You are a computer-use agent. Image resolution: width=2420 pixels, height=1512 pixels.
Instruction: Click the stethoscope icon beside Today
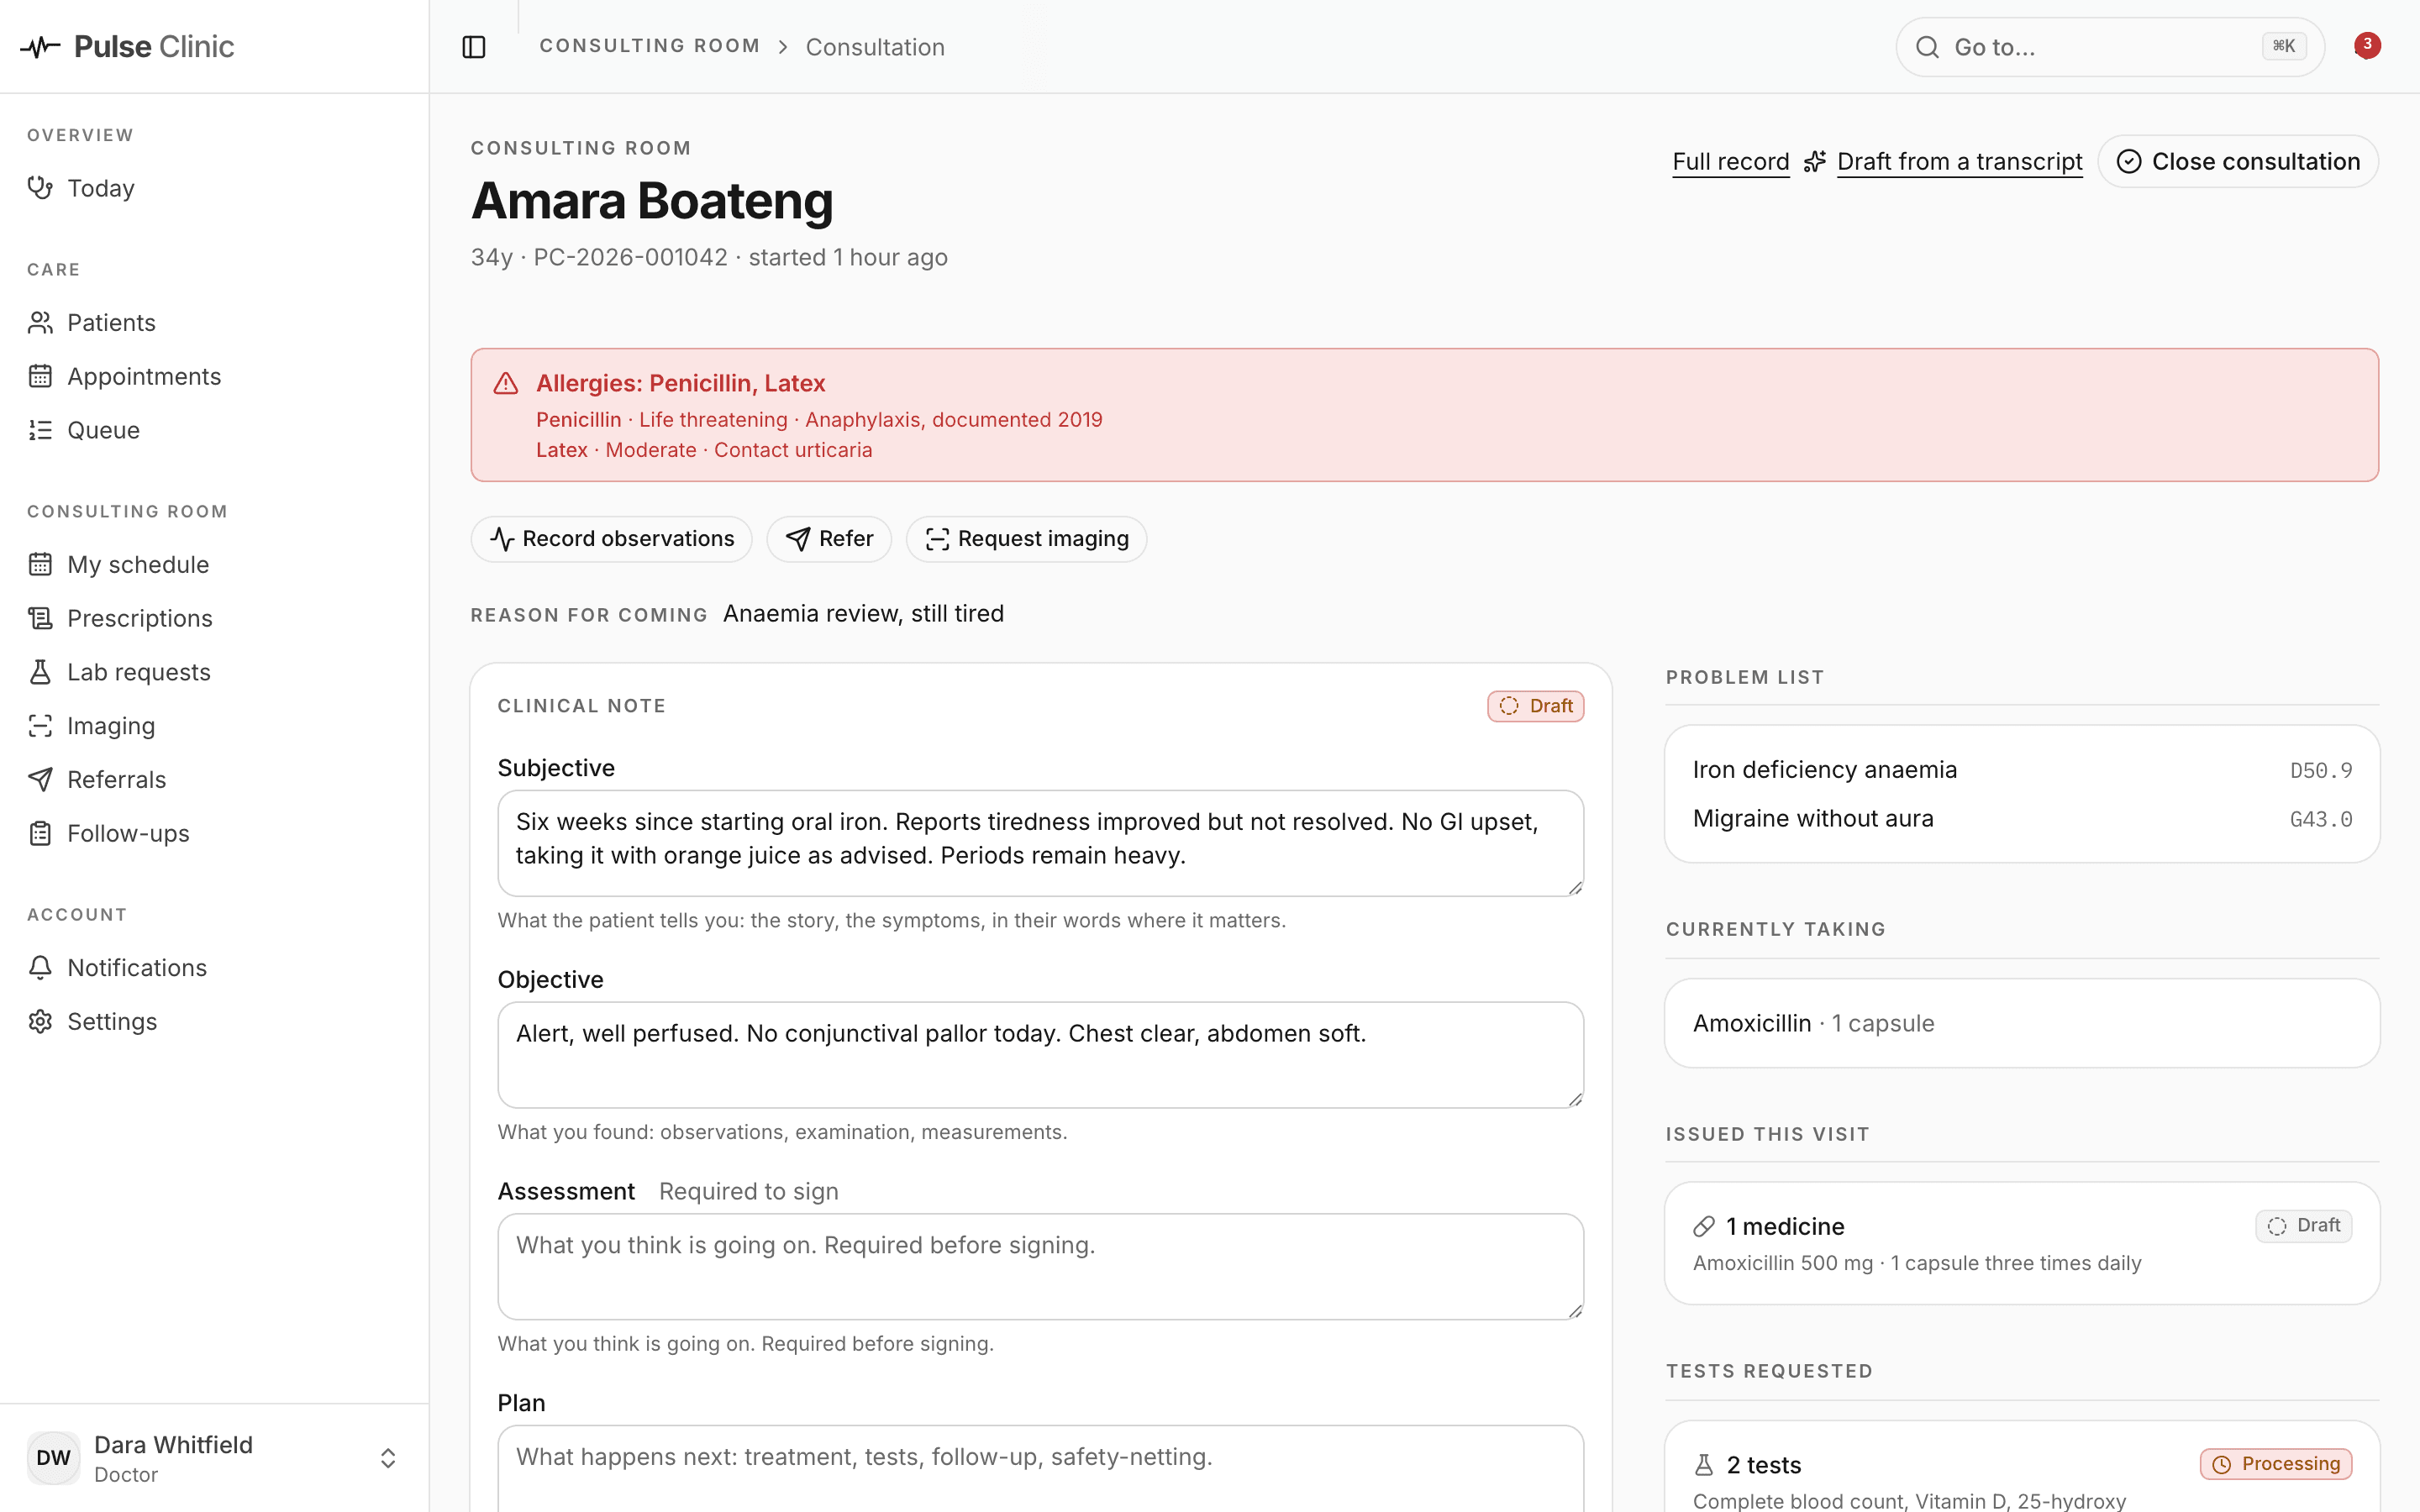click(40, 188)
